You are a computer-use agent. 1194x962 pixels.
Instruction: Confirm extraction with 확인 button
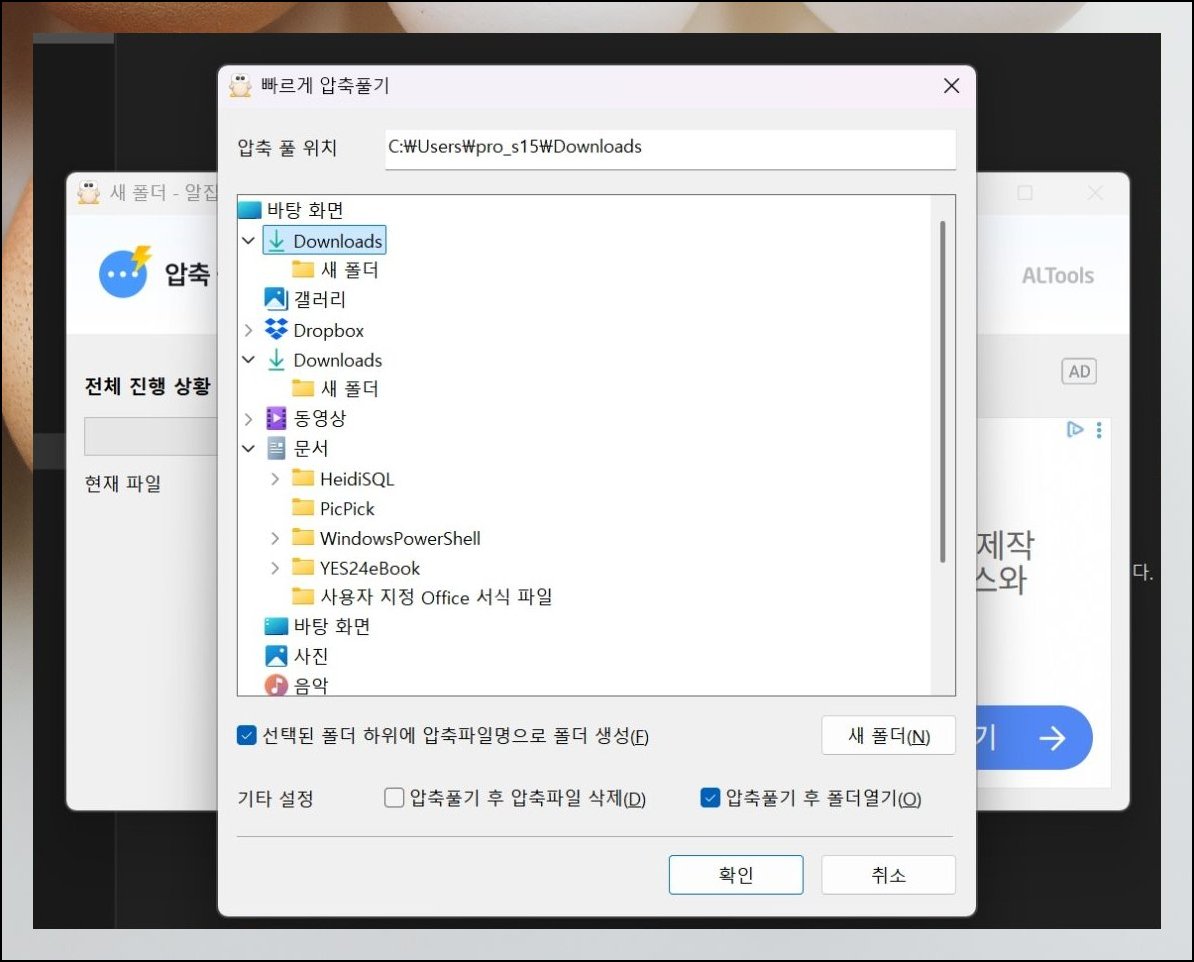click(736, 874)
